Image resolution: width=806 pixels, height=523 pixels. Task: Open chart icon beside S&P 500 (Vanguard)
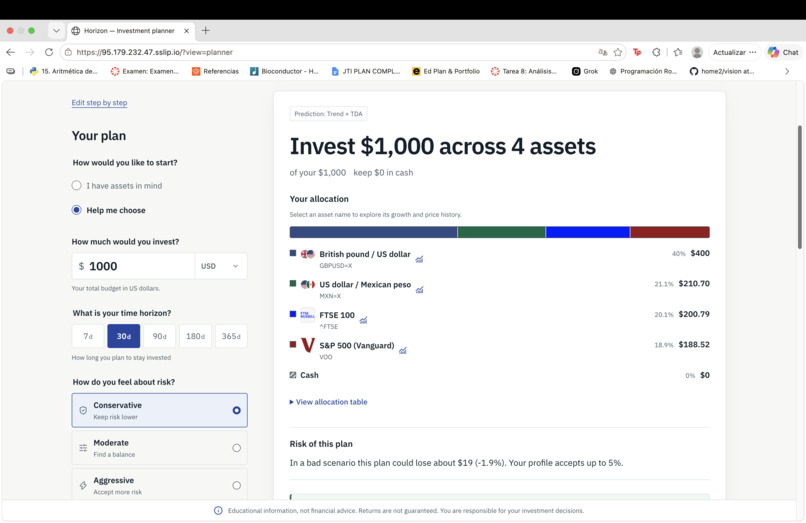tap(402, 351)
